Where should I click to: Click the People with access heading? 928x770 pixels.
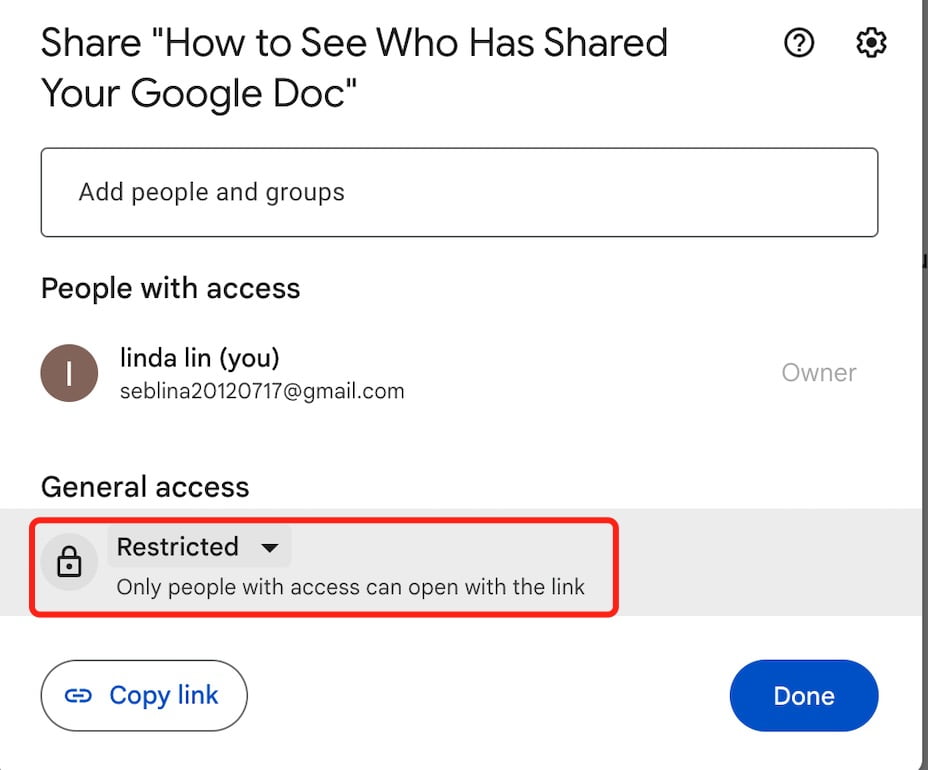coord(170,288)
